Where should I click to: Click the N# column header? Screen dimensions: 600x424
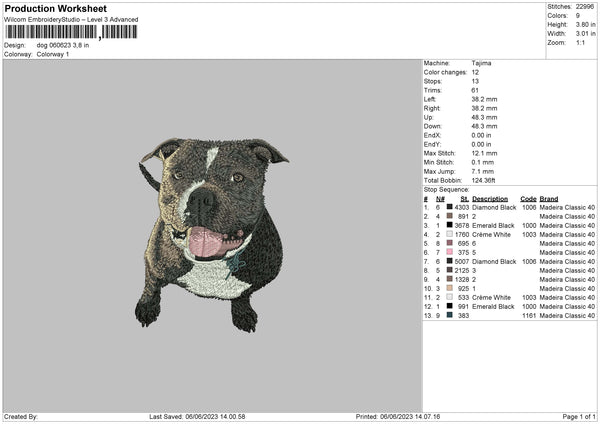[x=440, y=199]
